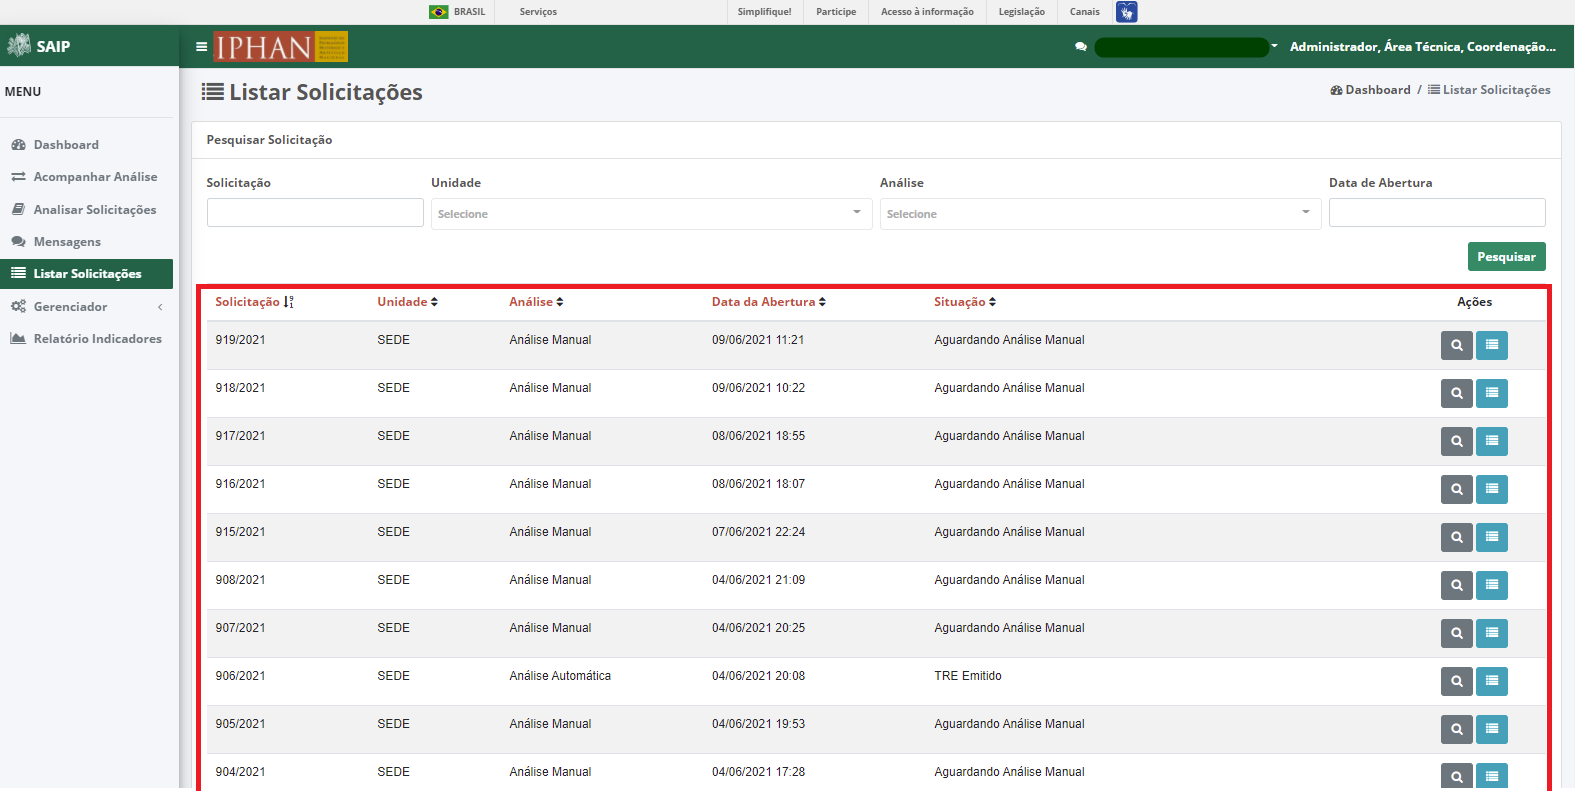This screenshot has width=1575, height=791.
Task: Click magnifier icon for 907/2021
Action: click(1457, 633)
